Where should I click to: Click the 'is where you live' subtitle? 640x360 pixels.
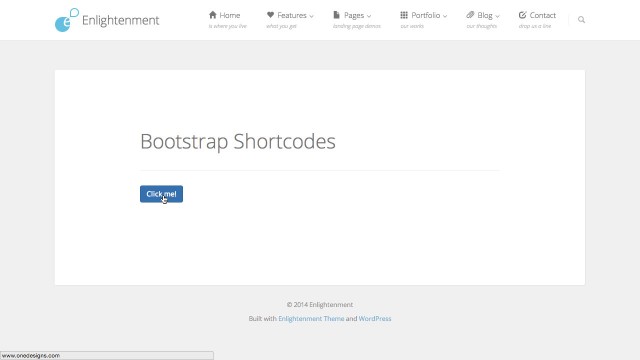(x=228, y=26)
